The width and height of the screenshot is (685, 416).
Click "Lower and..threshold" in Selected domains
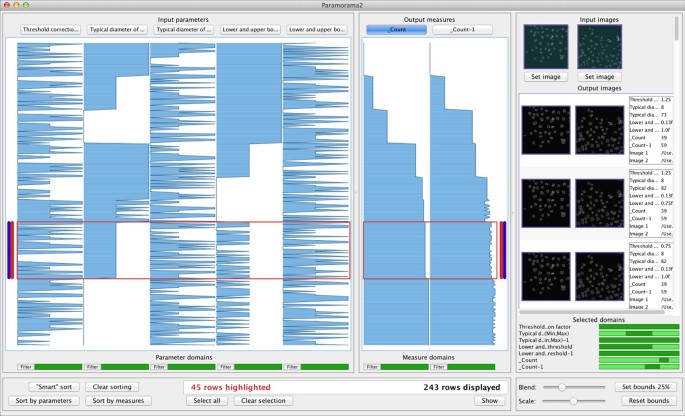(x=545, y=347)
